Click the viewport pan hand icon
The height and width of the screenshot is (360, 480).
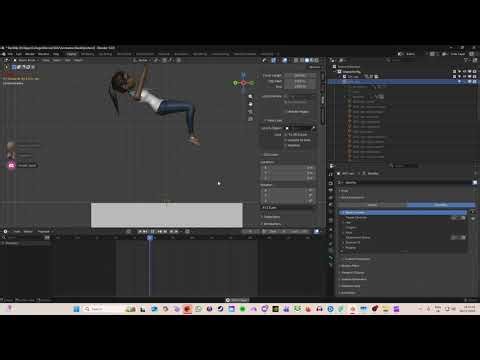(x=250, y=104)
